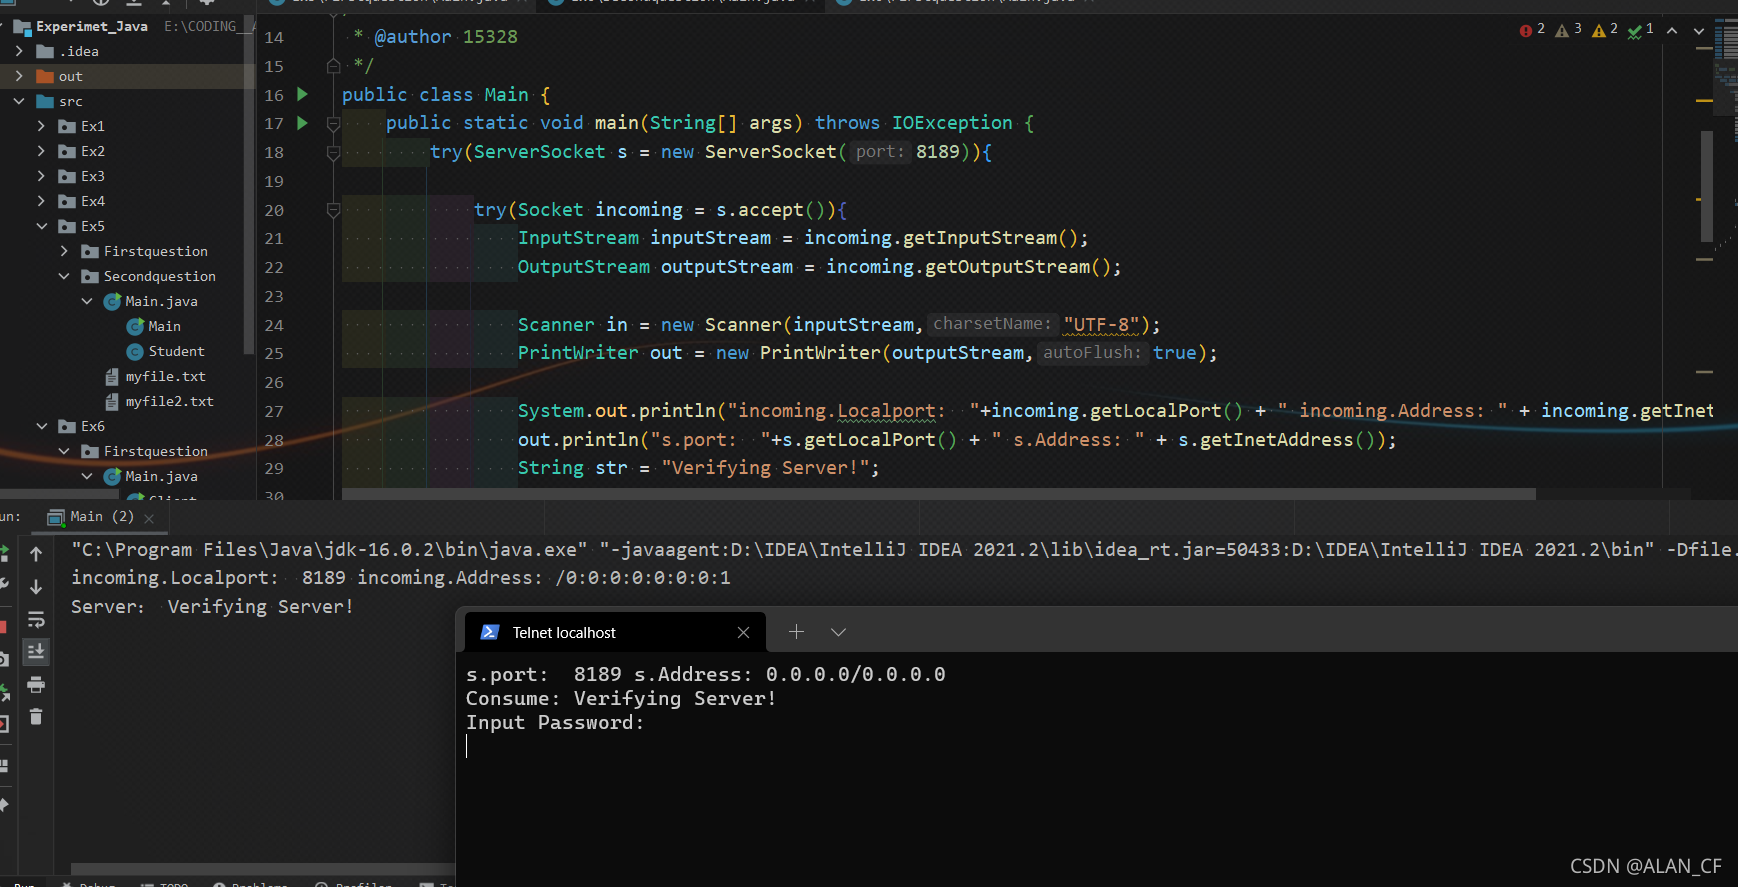Click the Run console horizontal scrollbar
Image resolution: width=1738 pixels, height=887 pixels.
(262, 869)
